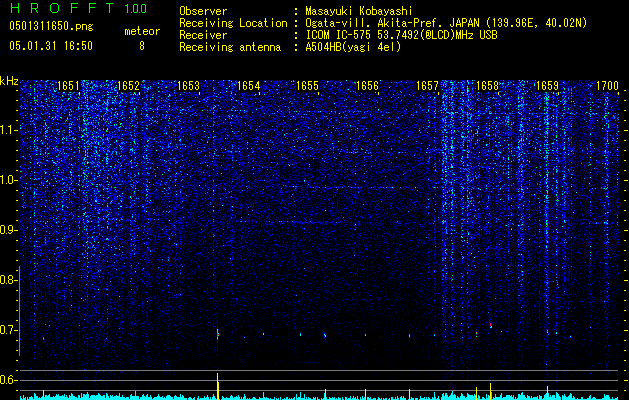
Task: Click the Observer name Masayuki Kobayashi
Action: click(x=359, y=11)
